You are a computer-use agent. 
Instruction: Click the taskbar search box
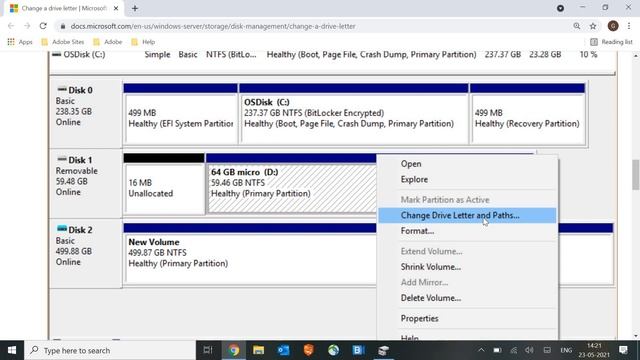click(x=110, y=350)
